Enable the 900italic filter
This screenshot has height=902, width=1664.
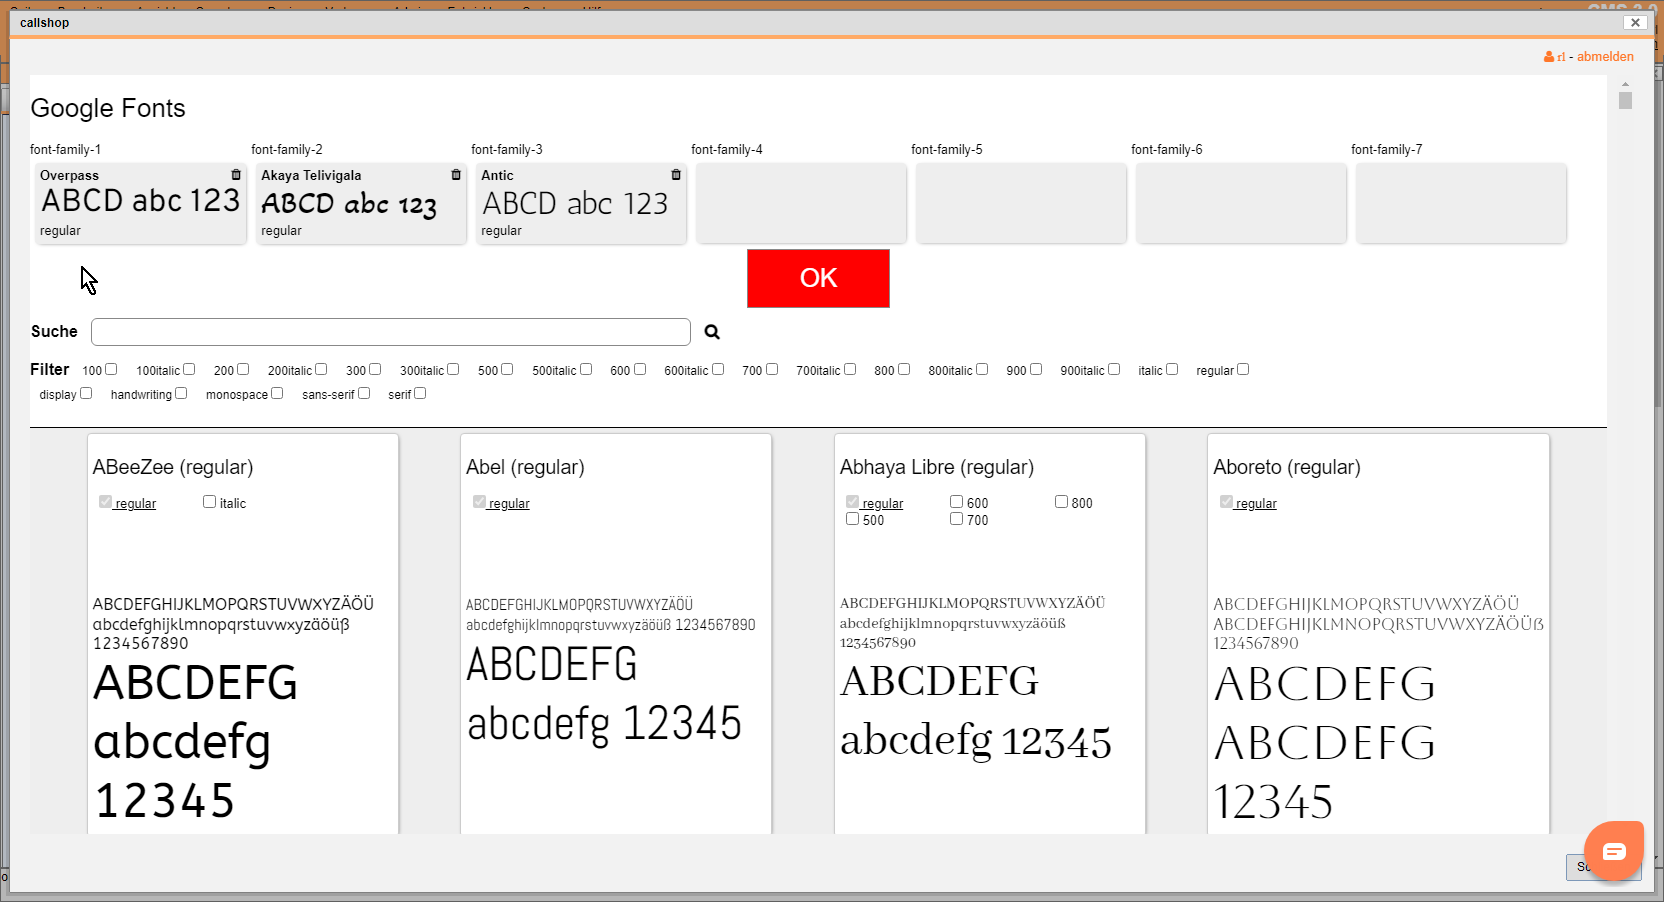coord(1114,369)
